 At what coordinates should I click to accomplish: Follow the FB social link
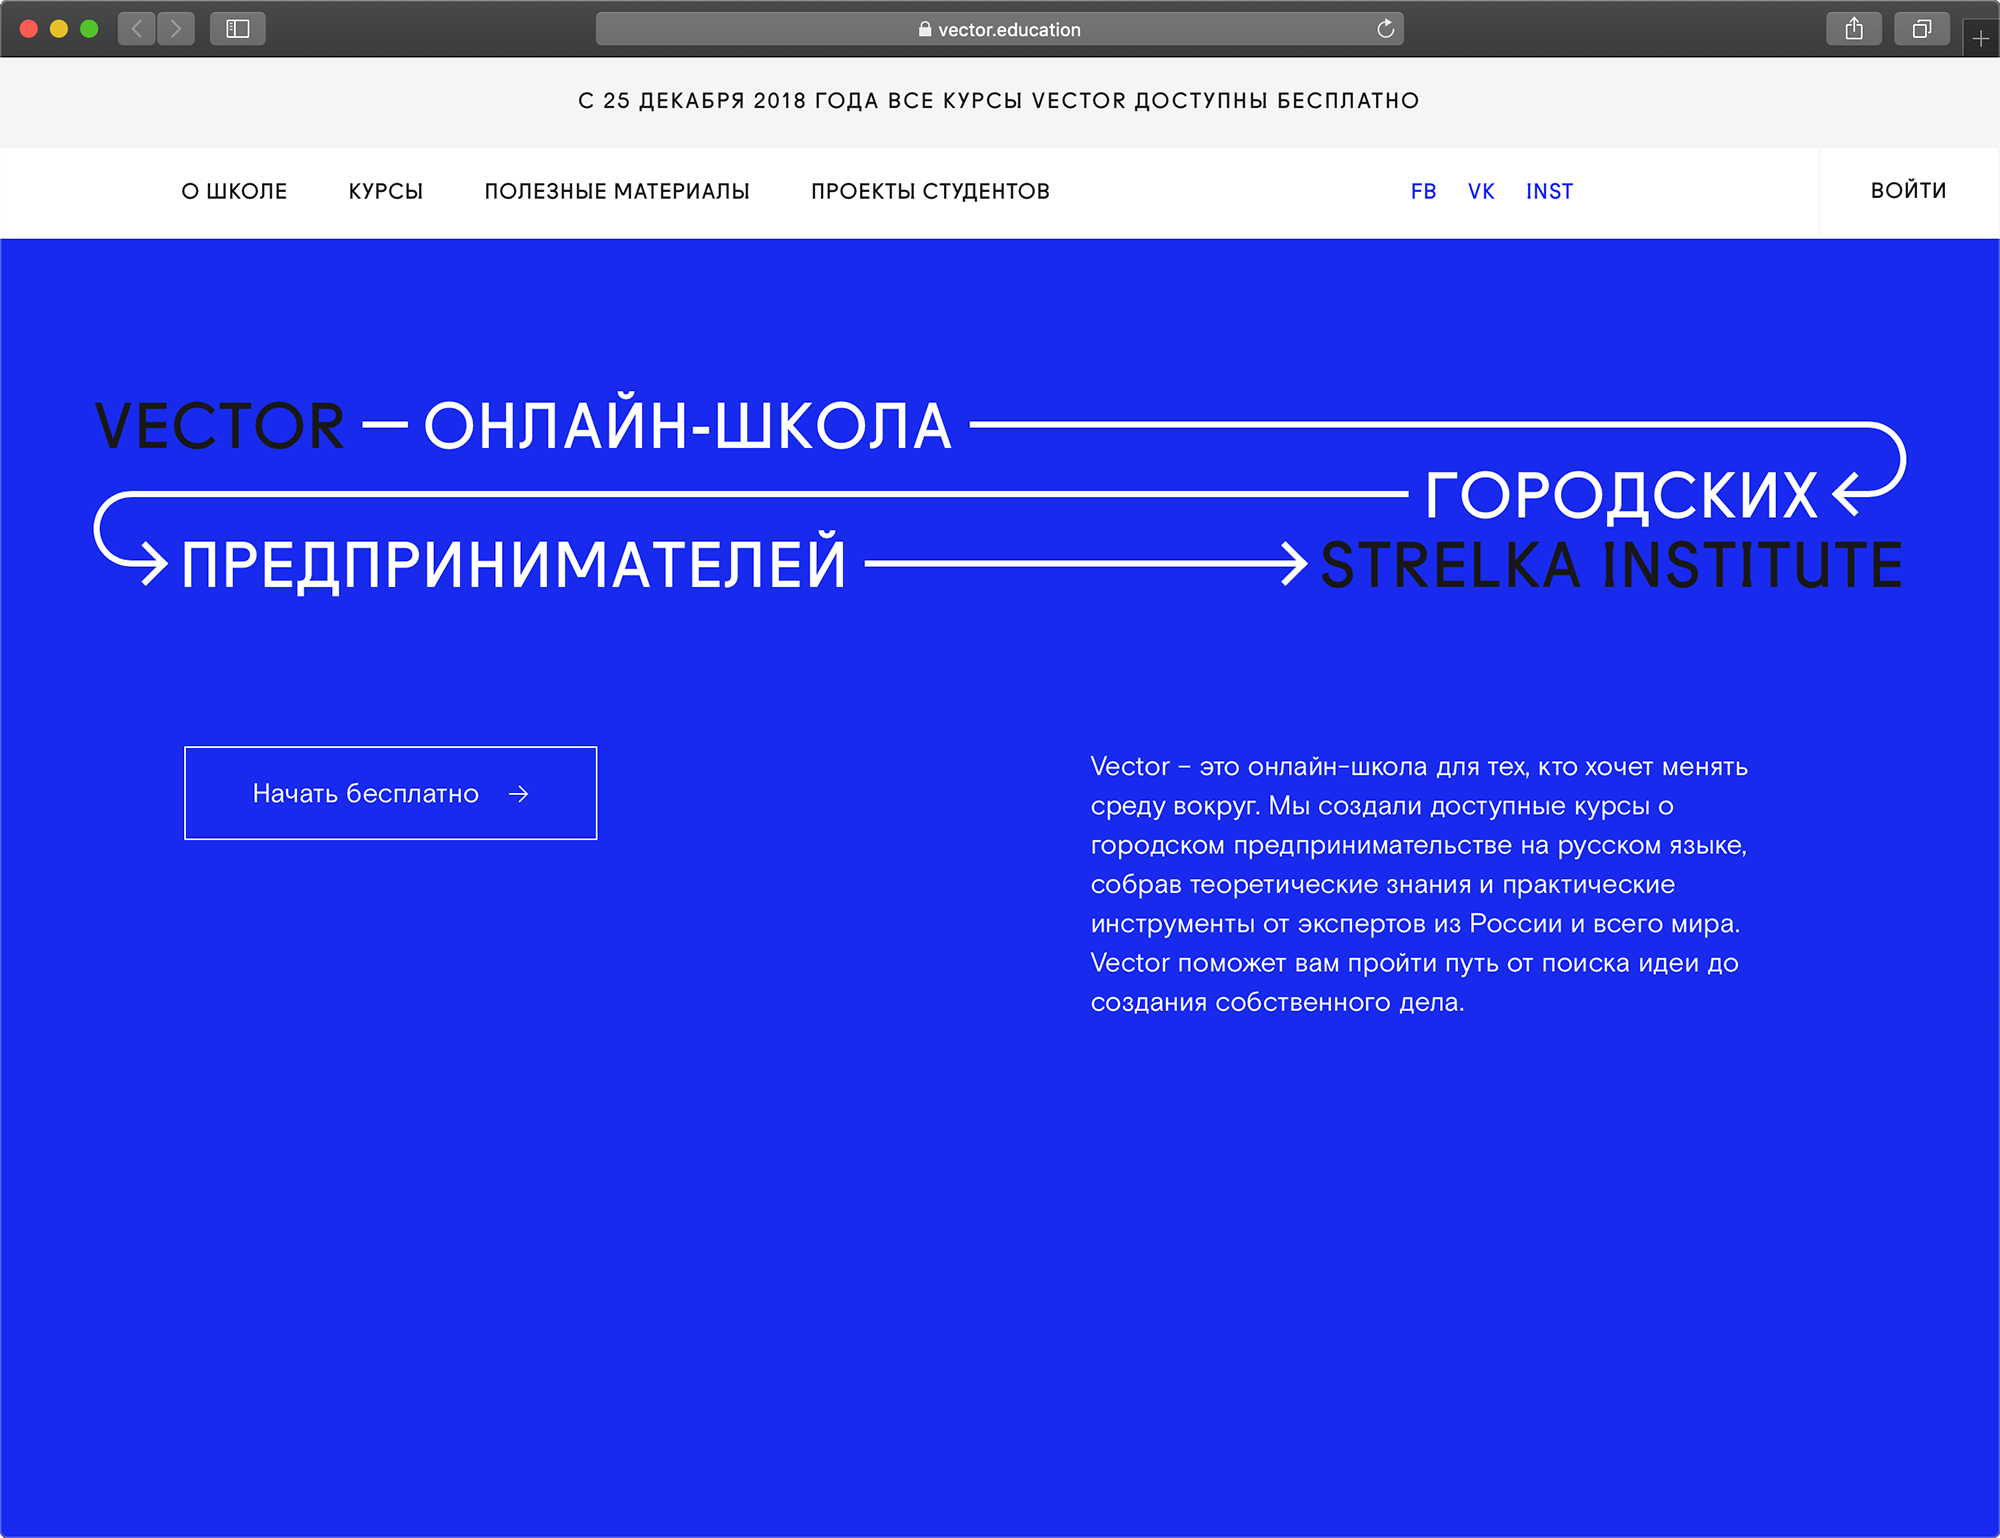(1424, 191)
